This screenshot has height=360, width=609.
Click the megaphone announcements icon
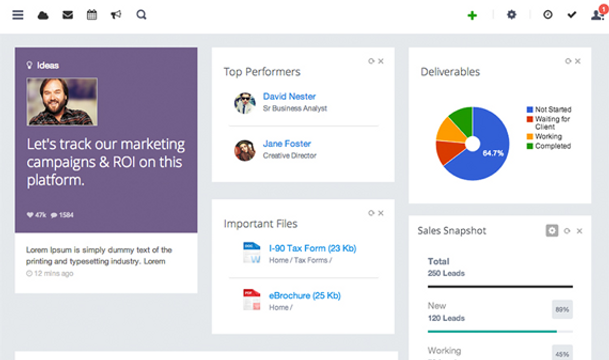pyautogui.click(x=116, y=15)
